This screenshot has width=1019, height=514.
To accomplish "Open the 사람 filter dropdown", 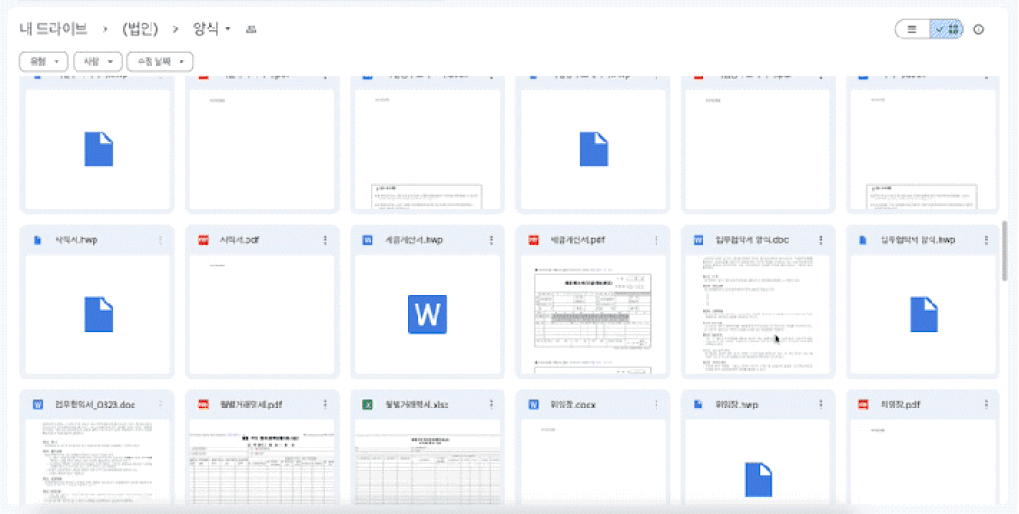I will [97, 62].
